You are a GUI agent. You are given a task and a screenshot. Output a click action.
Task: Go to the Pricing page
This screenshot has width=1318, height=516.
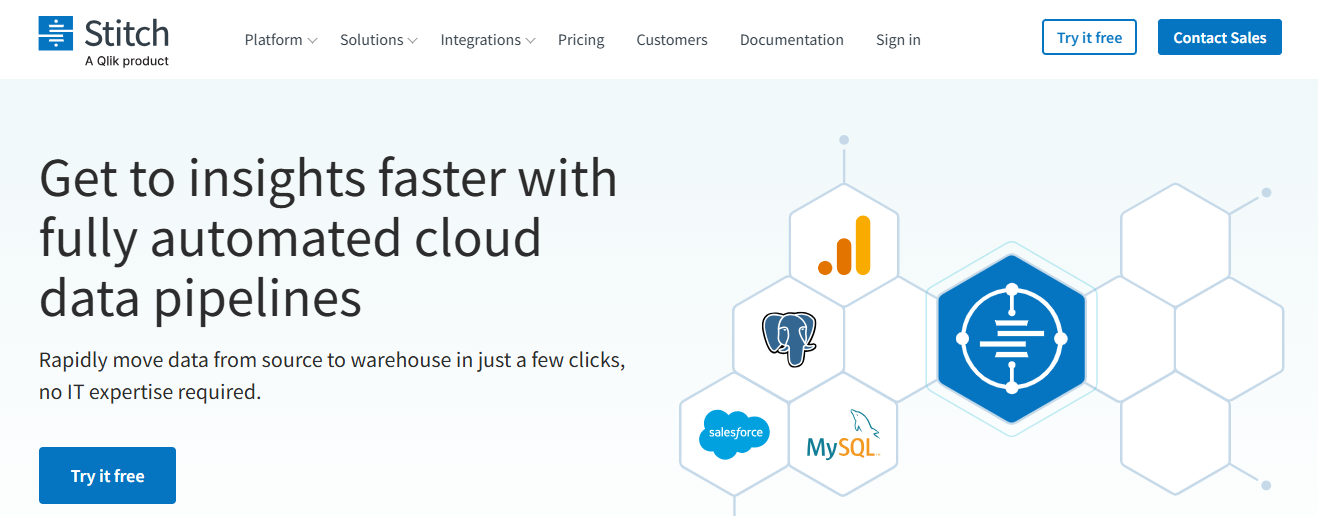[581, 40]
